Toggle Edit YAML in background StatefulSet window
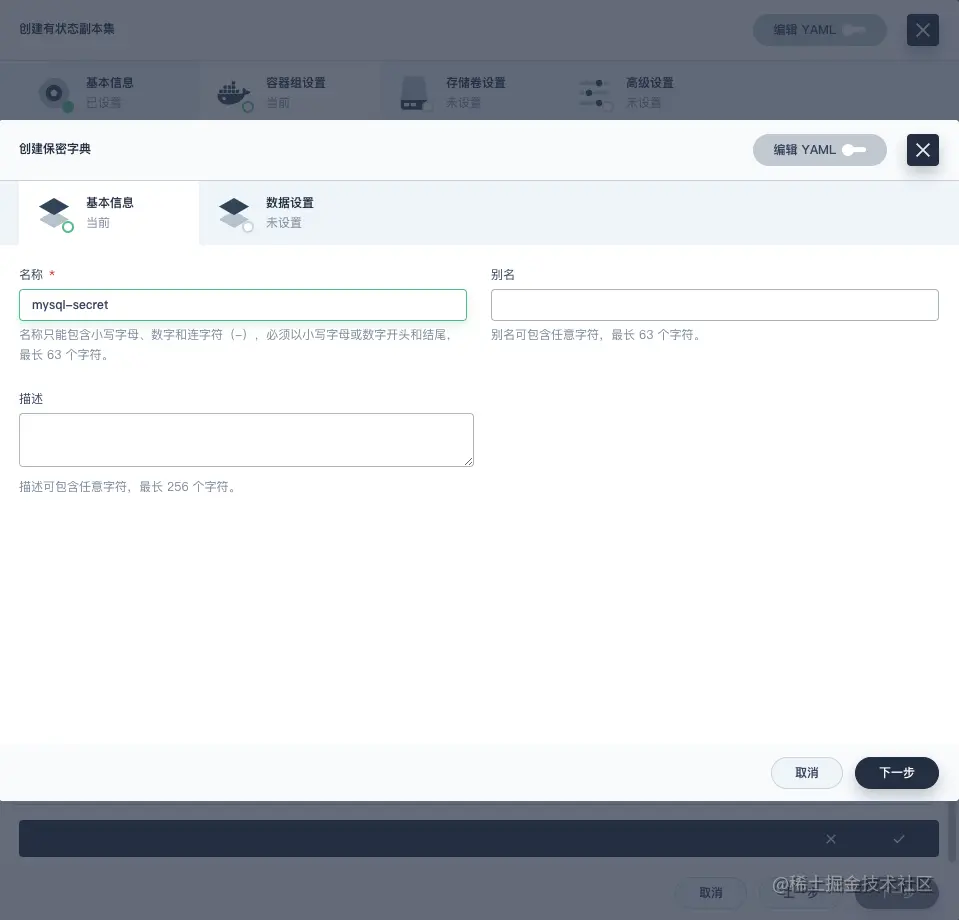This screenshot has width=959, height=920. click(819, 30)
